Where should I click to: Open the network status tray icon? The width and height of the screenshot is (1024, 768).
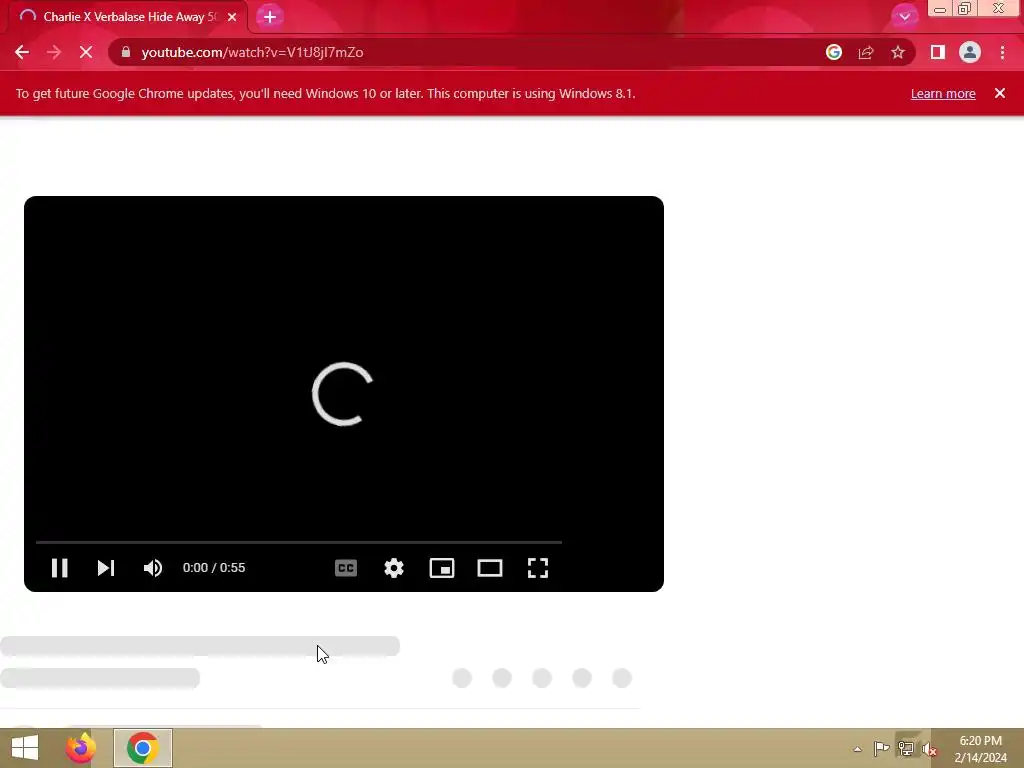pyautogui.click(x=906, y=748)
